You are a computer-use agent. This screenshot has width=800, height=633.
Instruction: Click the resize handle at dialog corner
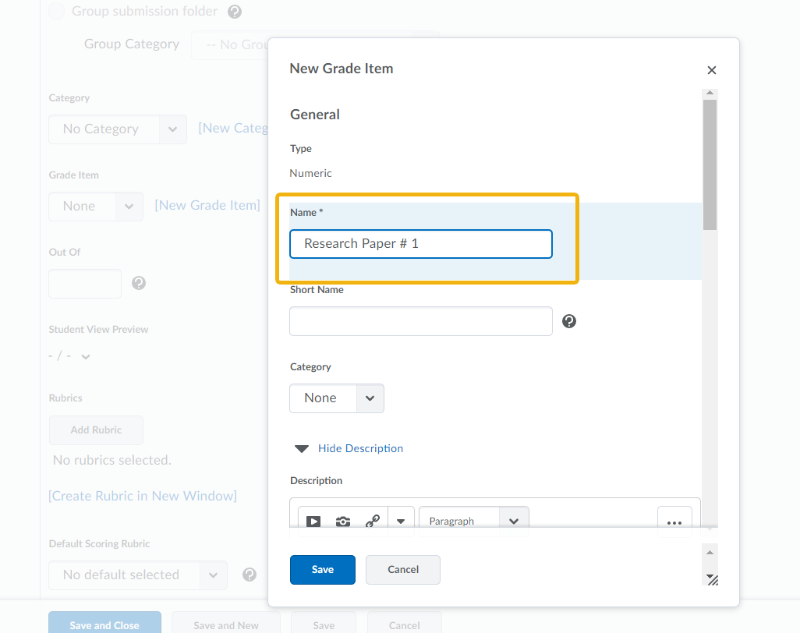pos(711,578)
